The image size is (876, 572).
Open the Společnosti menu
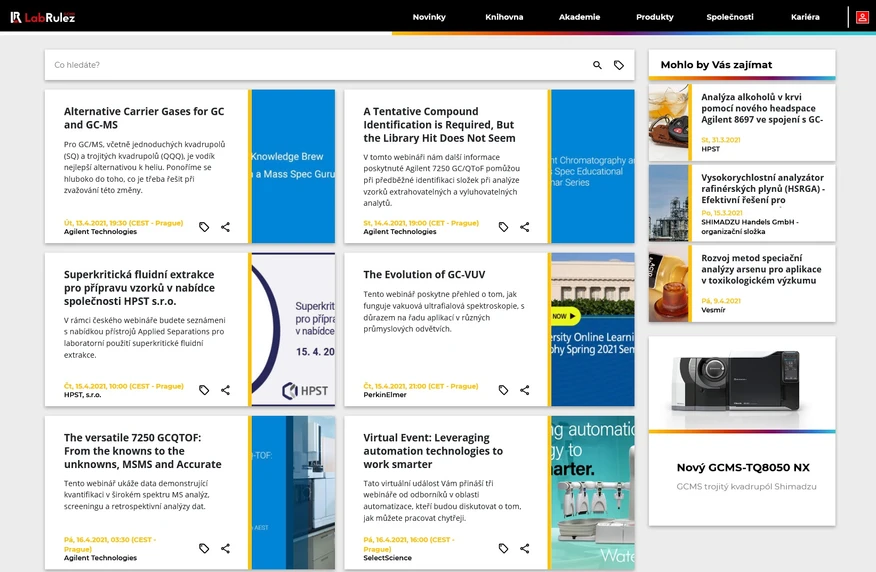coord(730,17)
